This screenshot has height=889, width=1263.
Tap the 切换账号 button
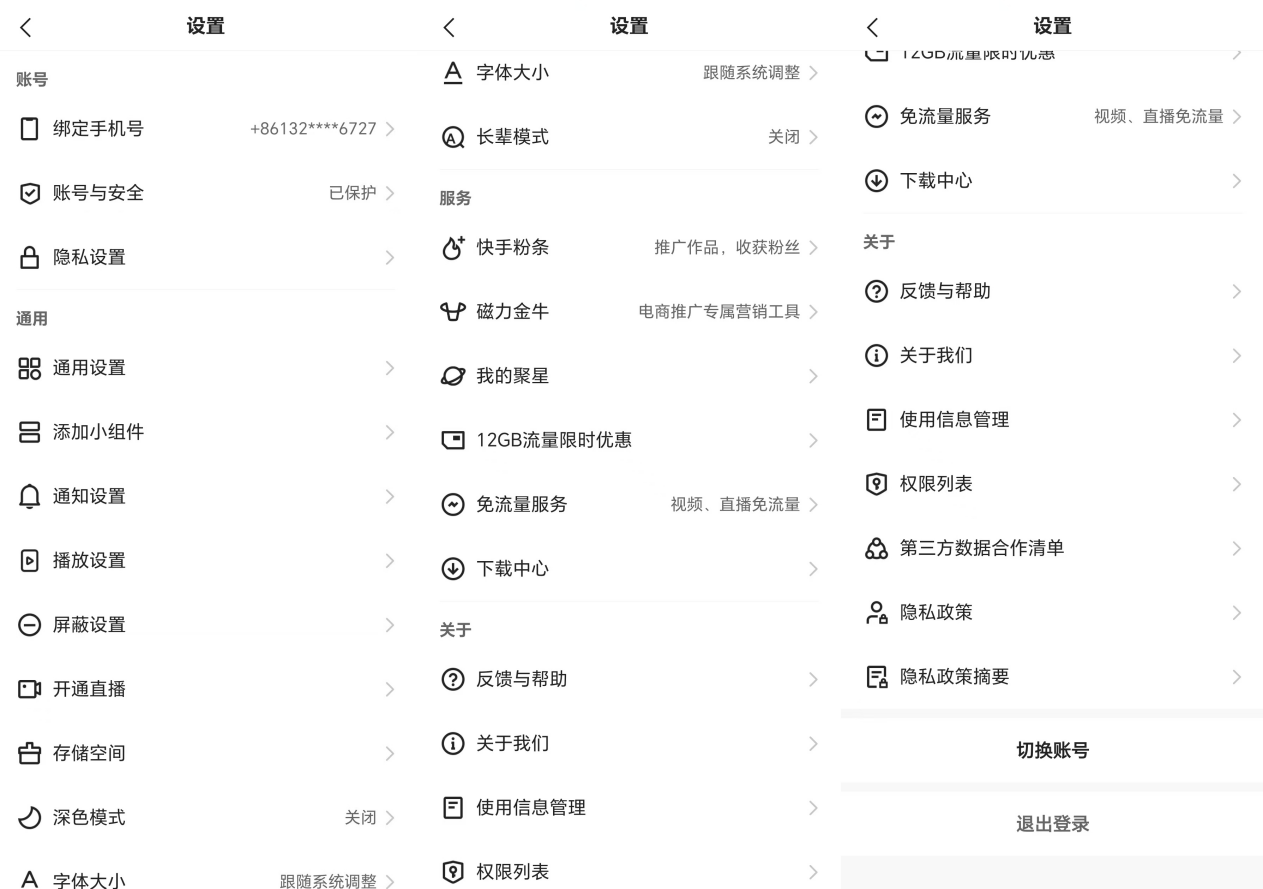1050,750
